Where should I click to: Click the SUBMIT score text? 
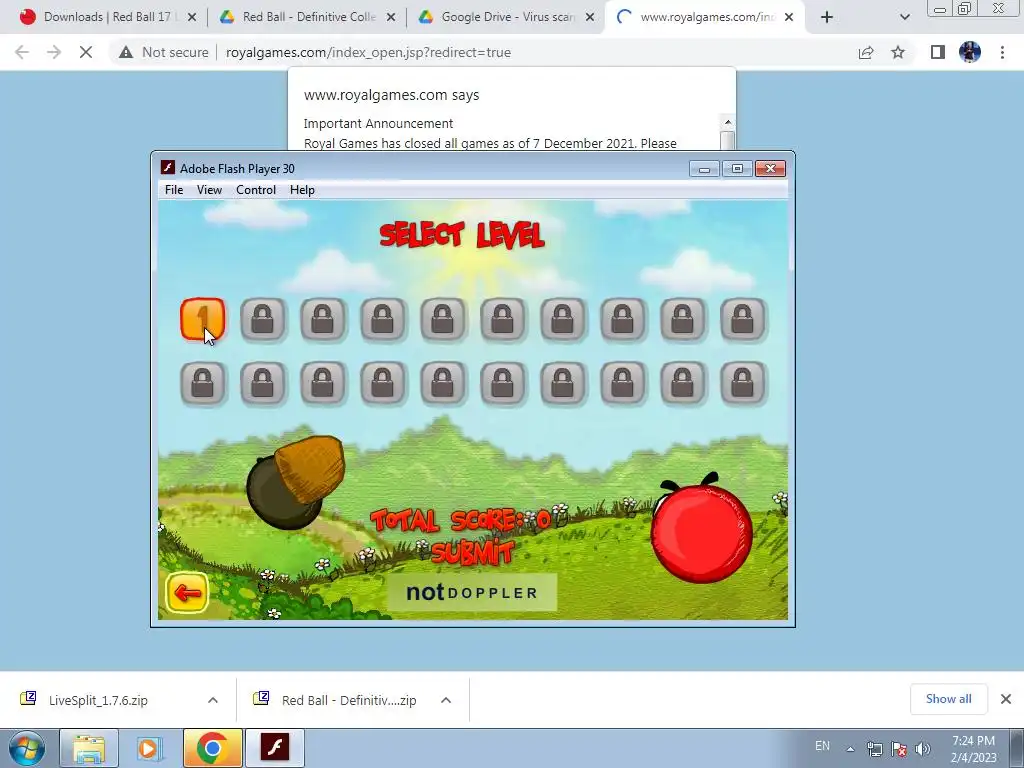pos(472,552)
